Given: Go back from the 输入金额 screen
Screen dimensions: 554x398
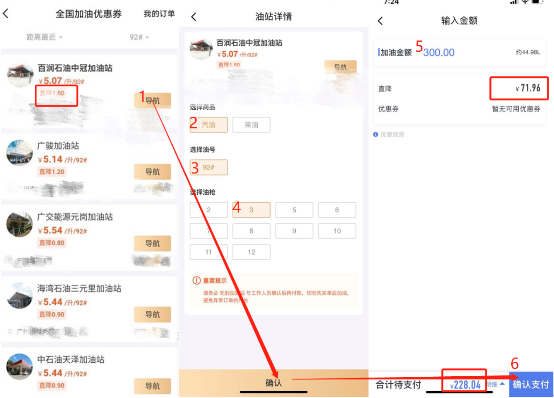Looking at the screenshot, I should [380, 21].
